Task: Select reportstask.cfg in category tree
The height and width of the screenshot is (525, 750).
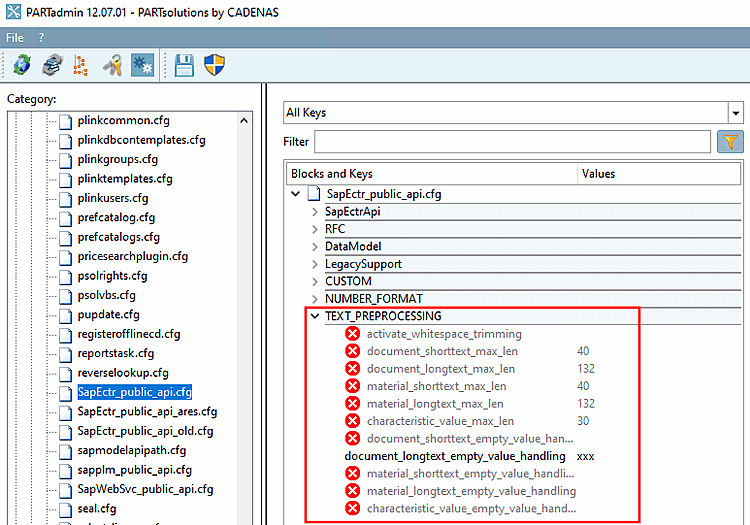Action: pyautogui.click(x=116, y=353)
